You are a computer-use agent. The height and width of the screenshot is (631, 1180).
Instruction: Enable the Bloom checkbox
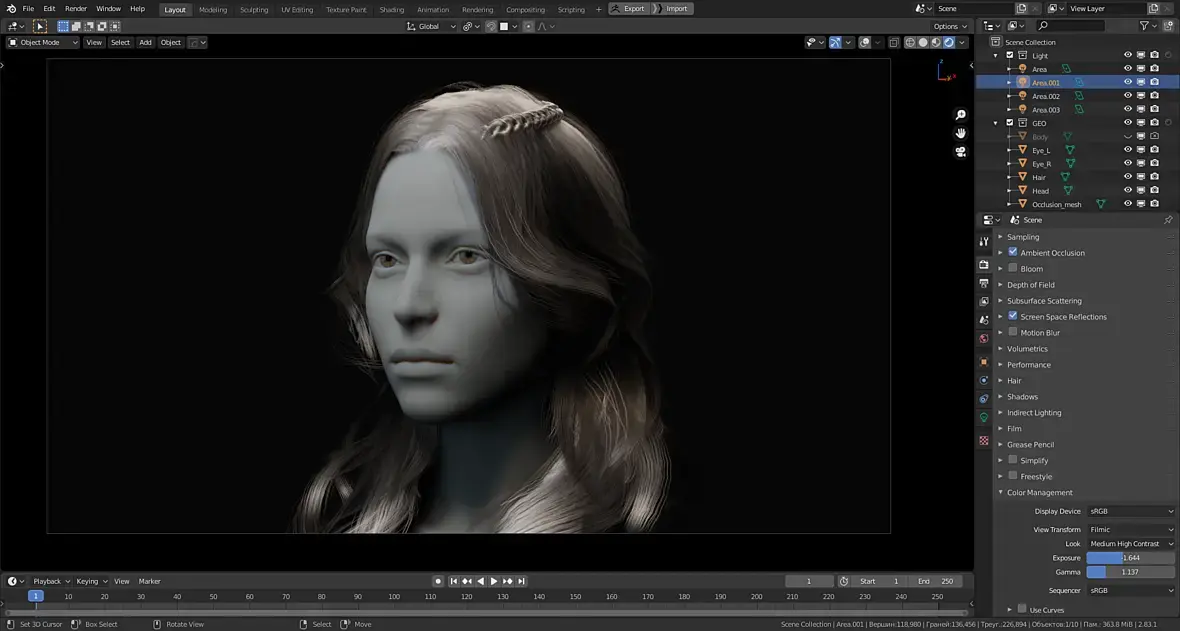tap(1013, 268)
